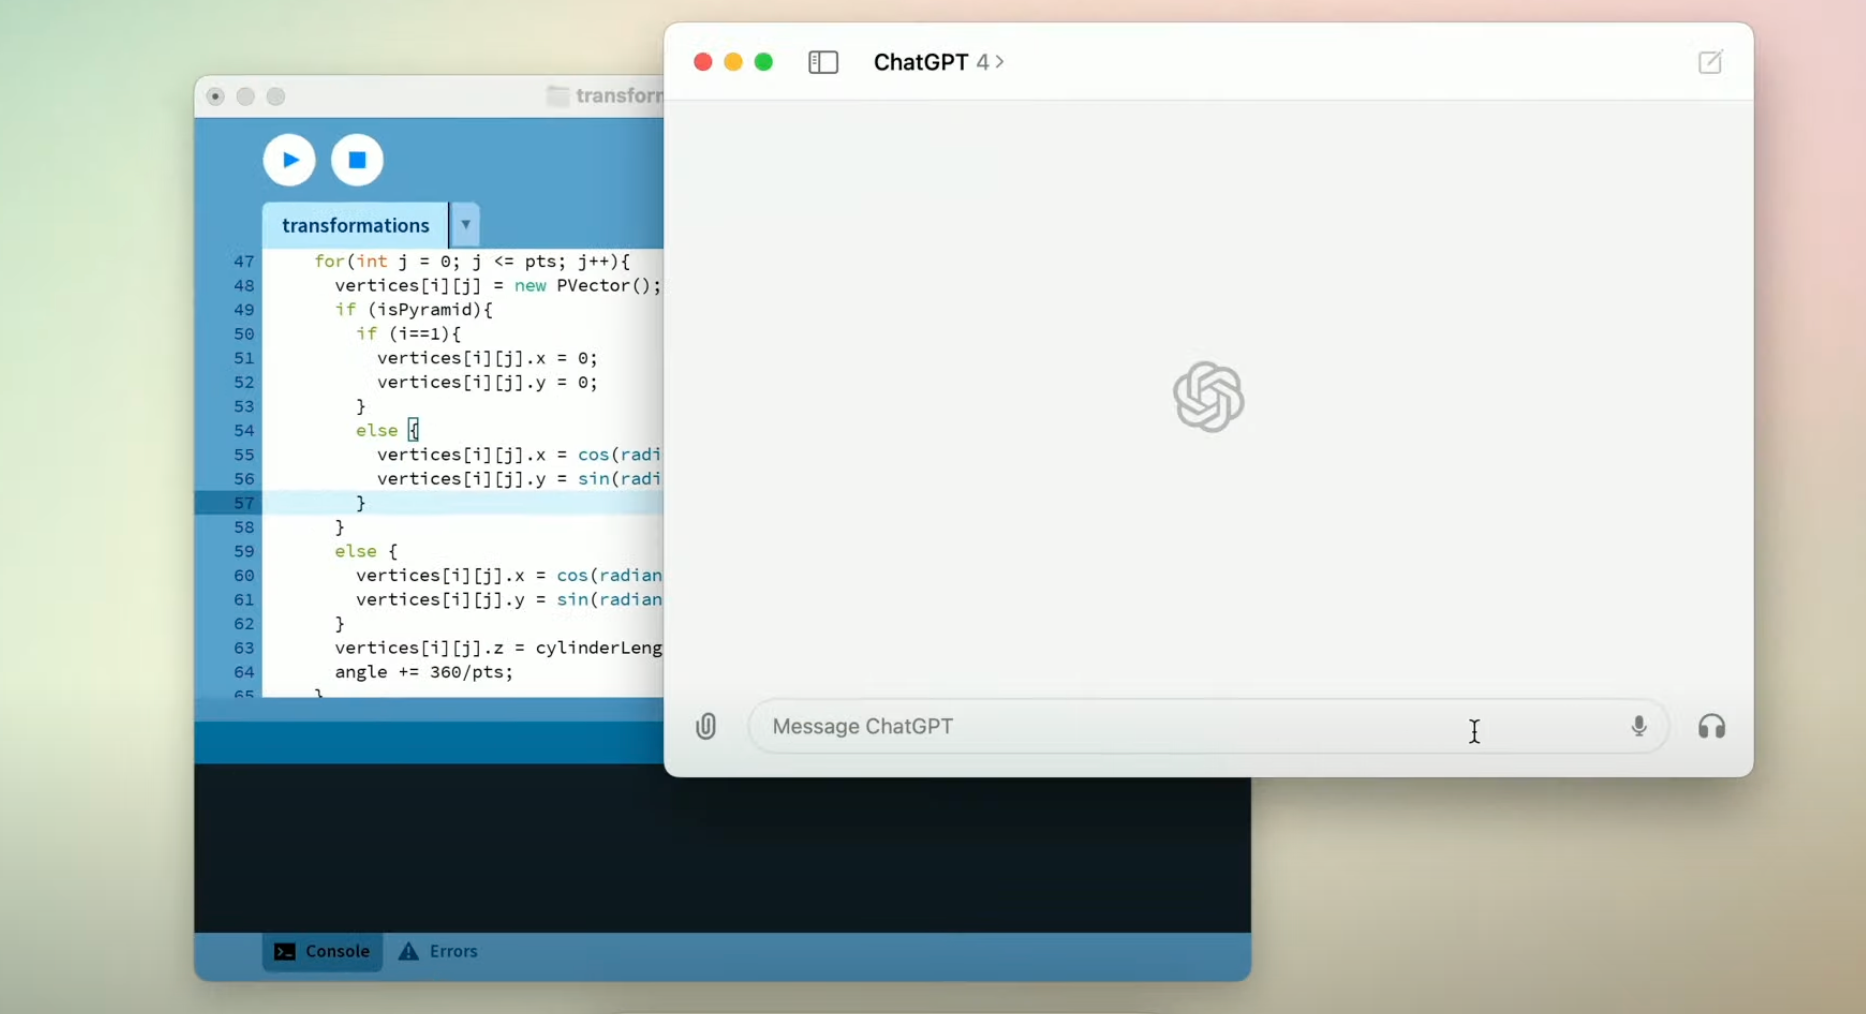Click line number 57 in the editor gutter
Viewport: 1866px width, 1014px height.
244,503
